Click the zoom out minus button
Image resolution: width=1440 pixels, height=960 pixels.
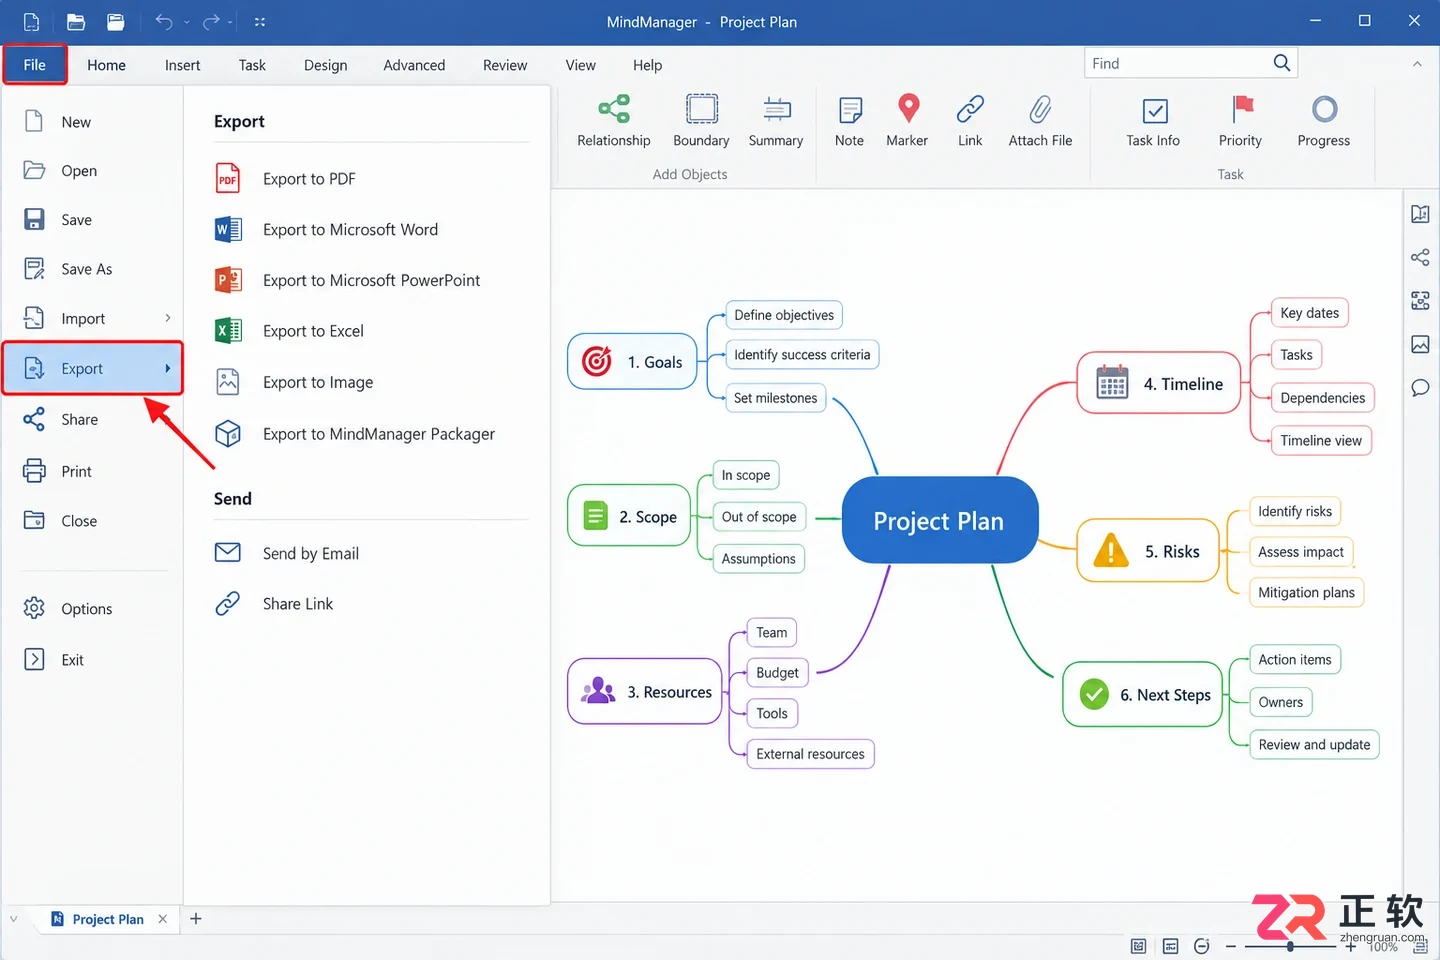pyautogui.click(x=1231, y=946)
